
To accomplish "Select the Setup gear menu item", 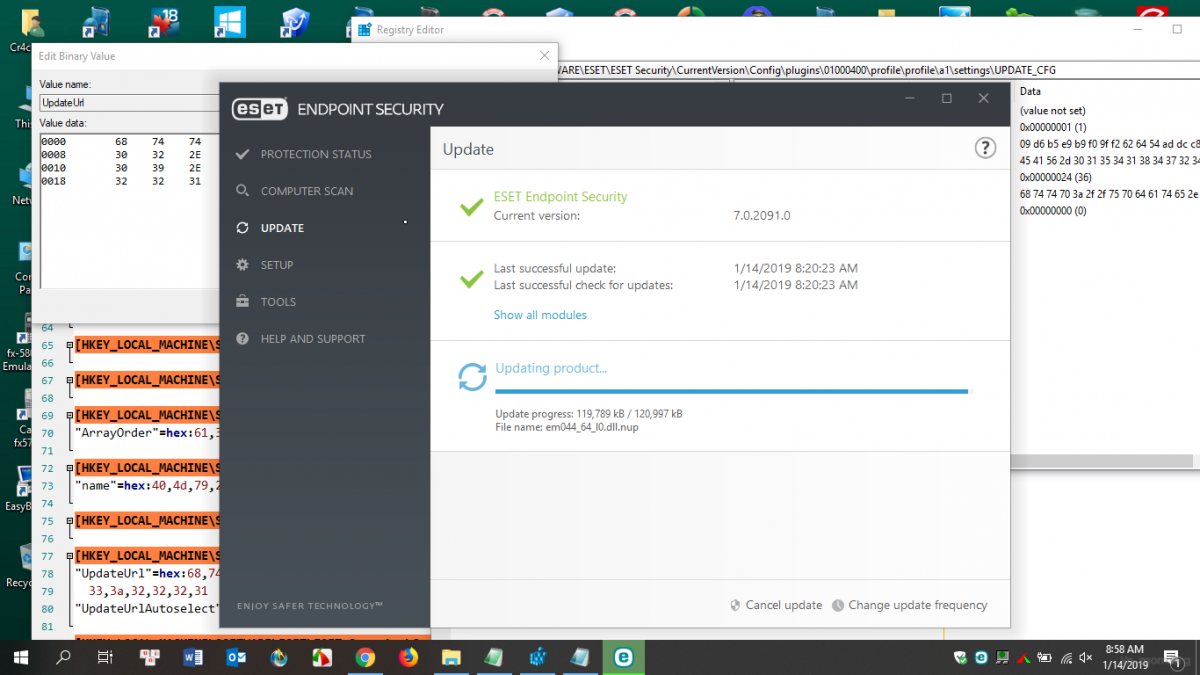I will [x=276, y=265].
